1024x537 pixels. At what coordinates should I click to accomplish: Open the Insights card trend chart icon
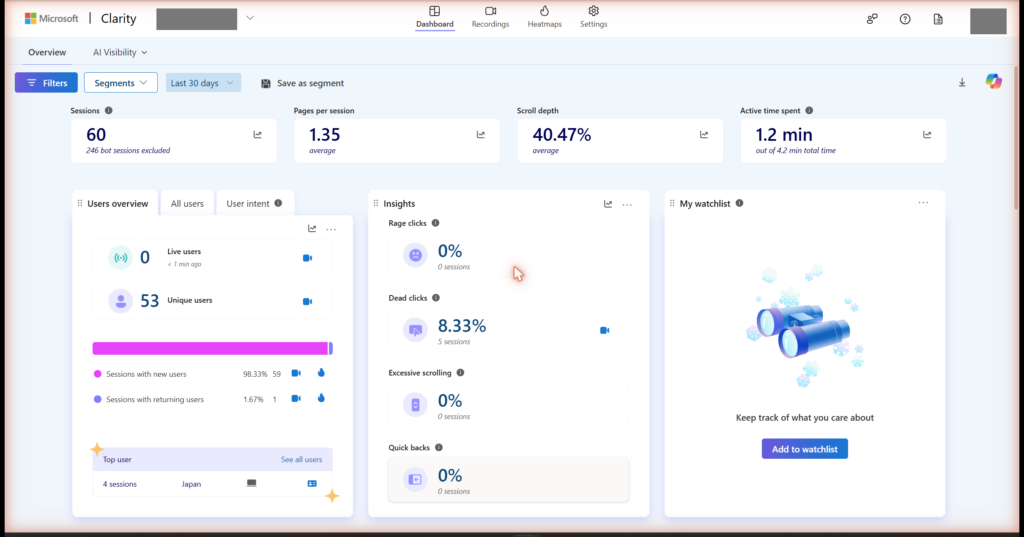click(x=608, y=204)
